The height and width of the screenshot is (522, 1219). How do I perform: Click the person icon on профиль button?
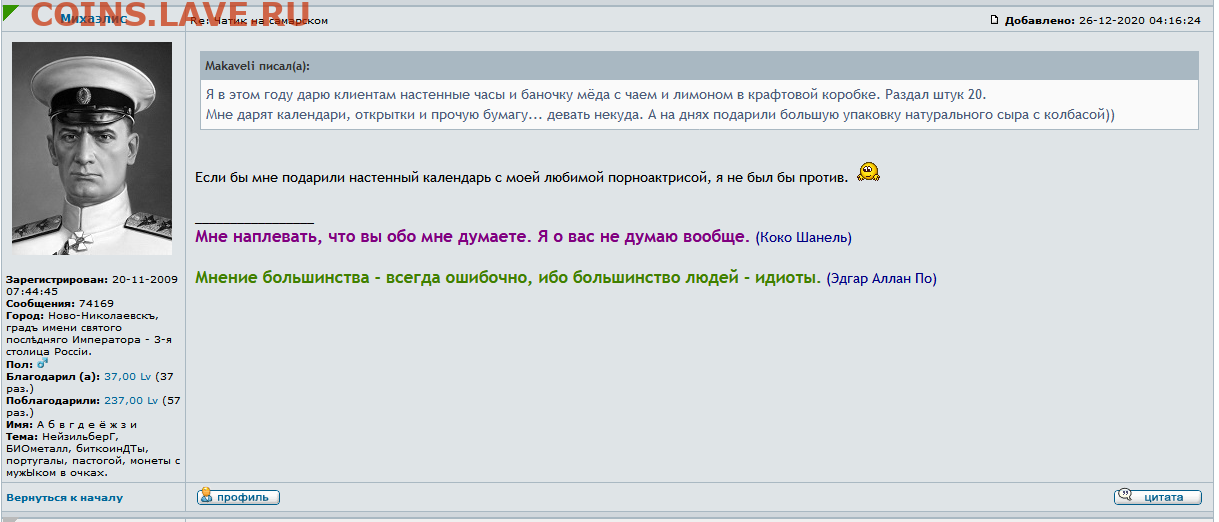pos(206,497)
